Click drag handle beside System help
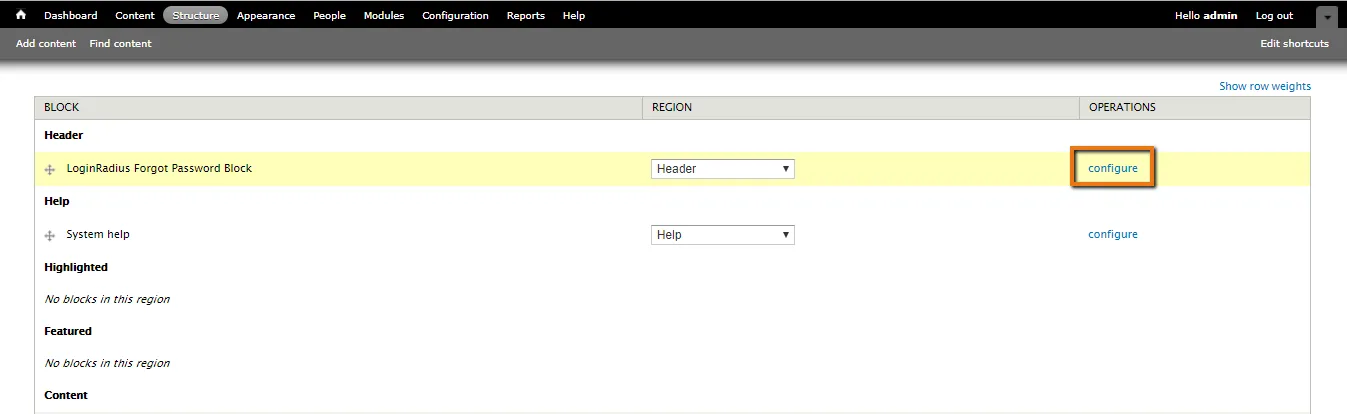Viewport: 1347px width, 414px height. pyautogui.click(x=50, y=236)
